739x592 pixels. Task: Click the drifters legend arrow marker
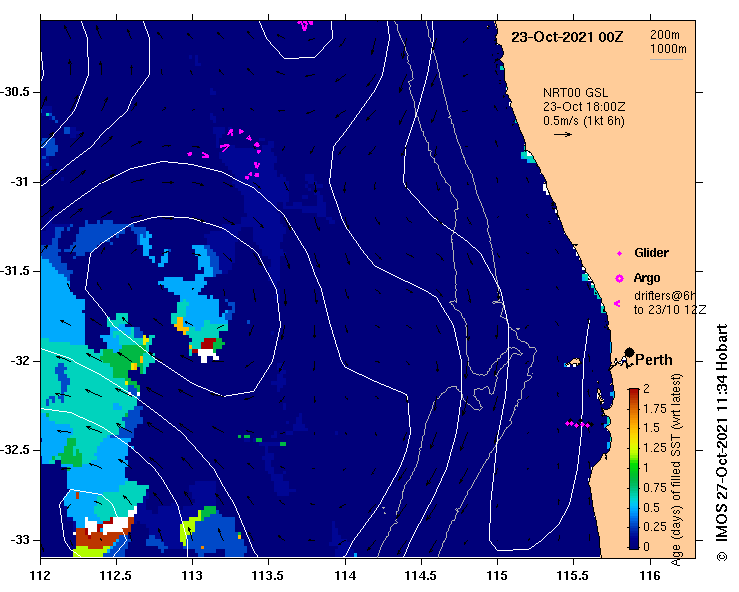coord(617,304)
